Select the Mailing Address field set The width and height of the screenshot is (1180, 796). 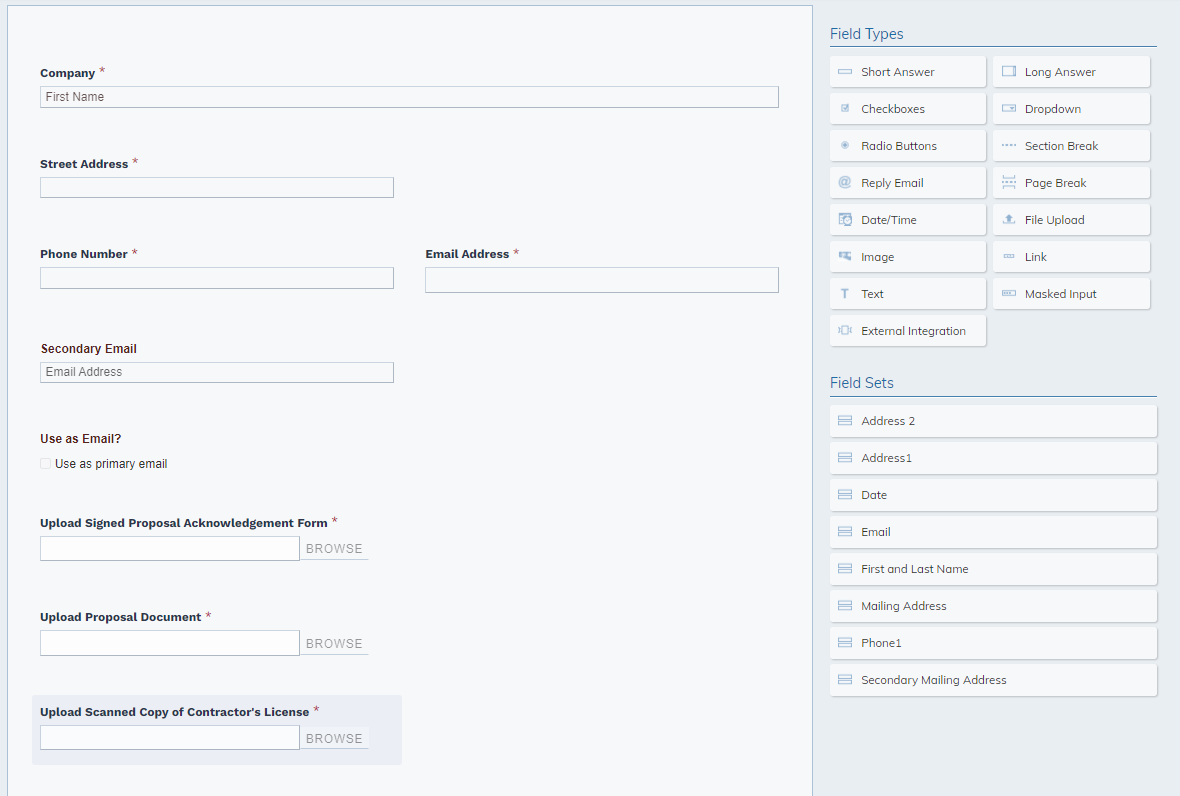pos(993,606)
